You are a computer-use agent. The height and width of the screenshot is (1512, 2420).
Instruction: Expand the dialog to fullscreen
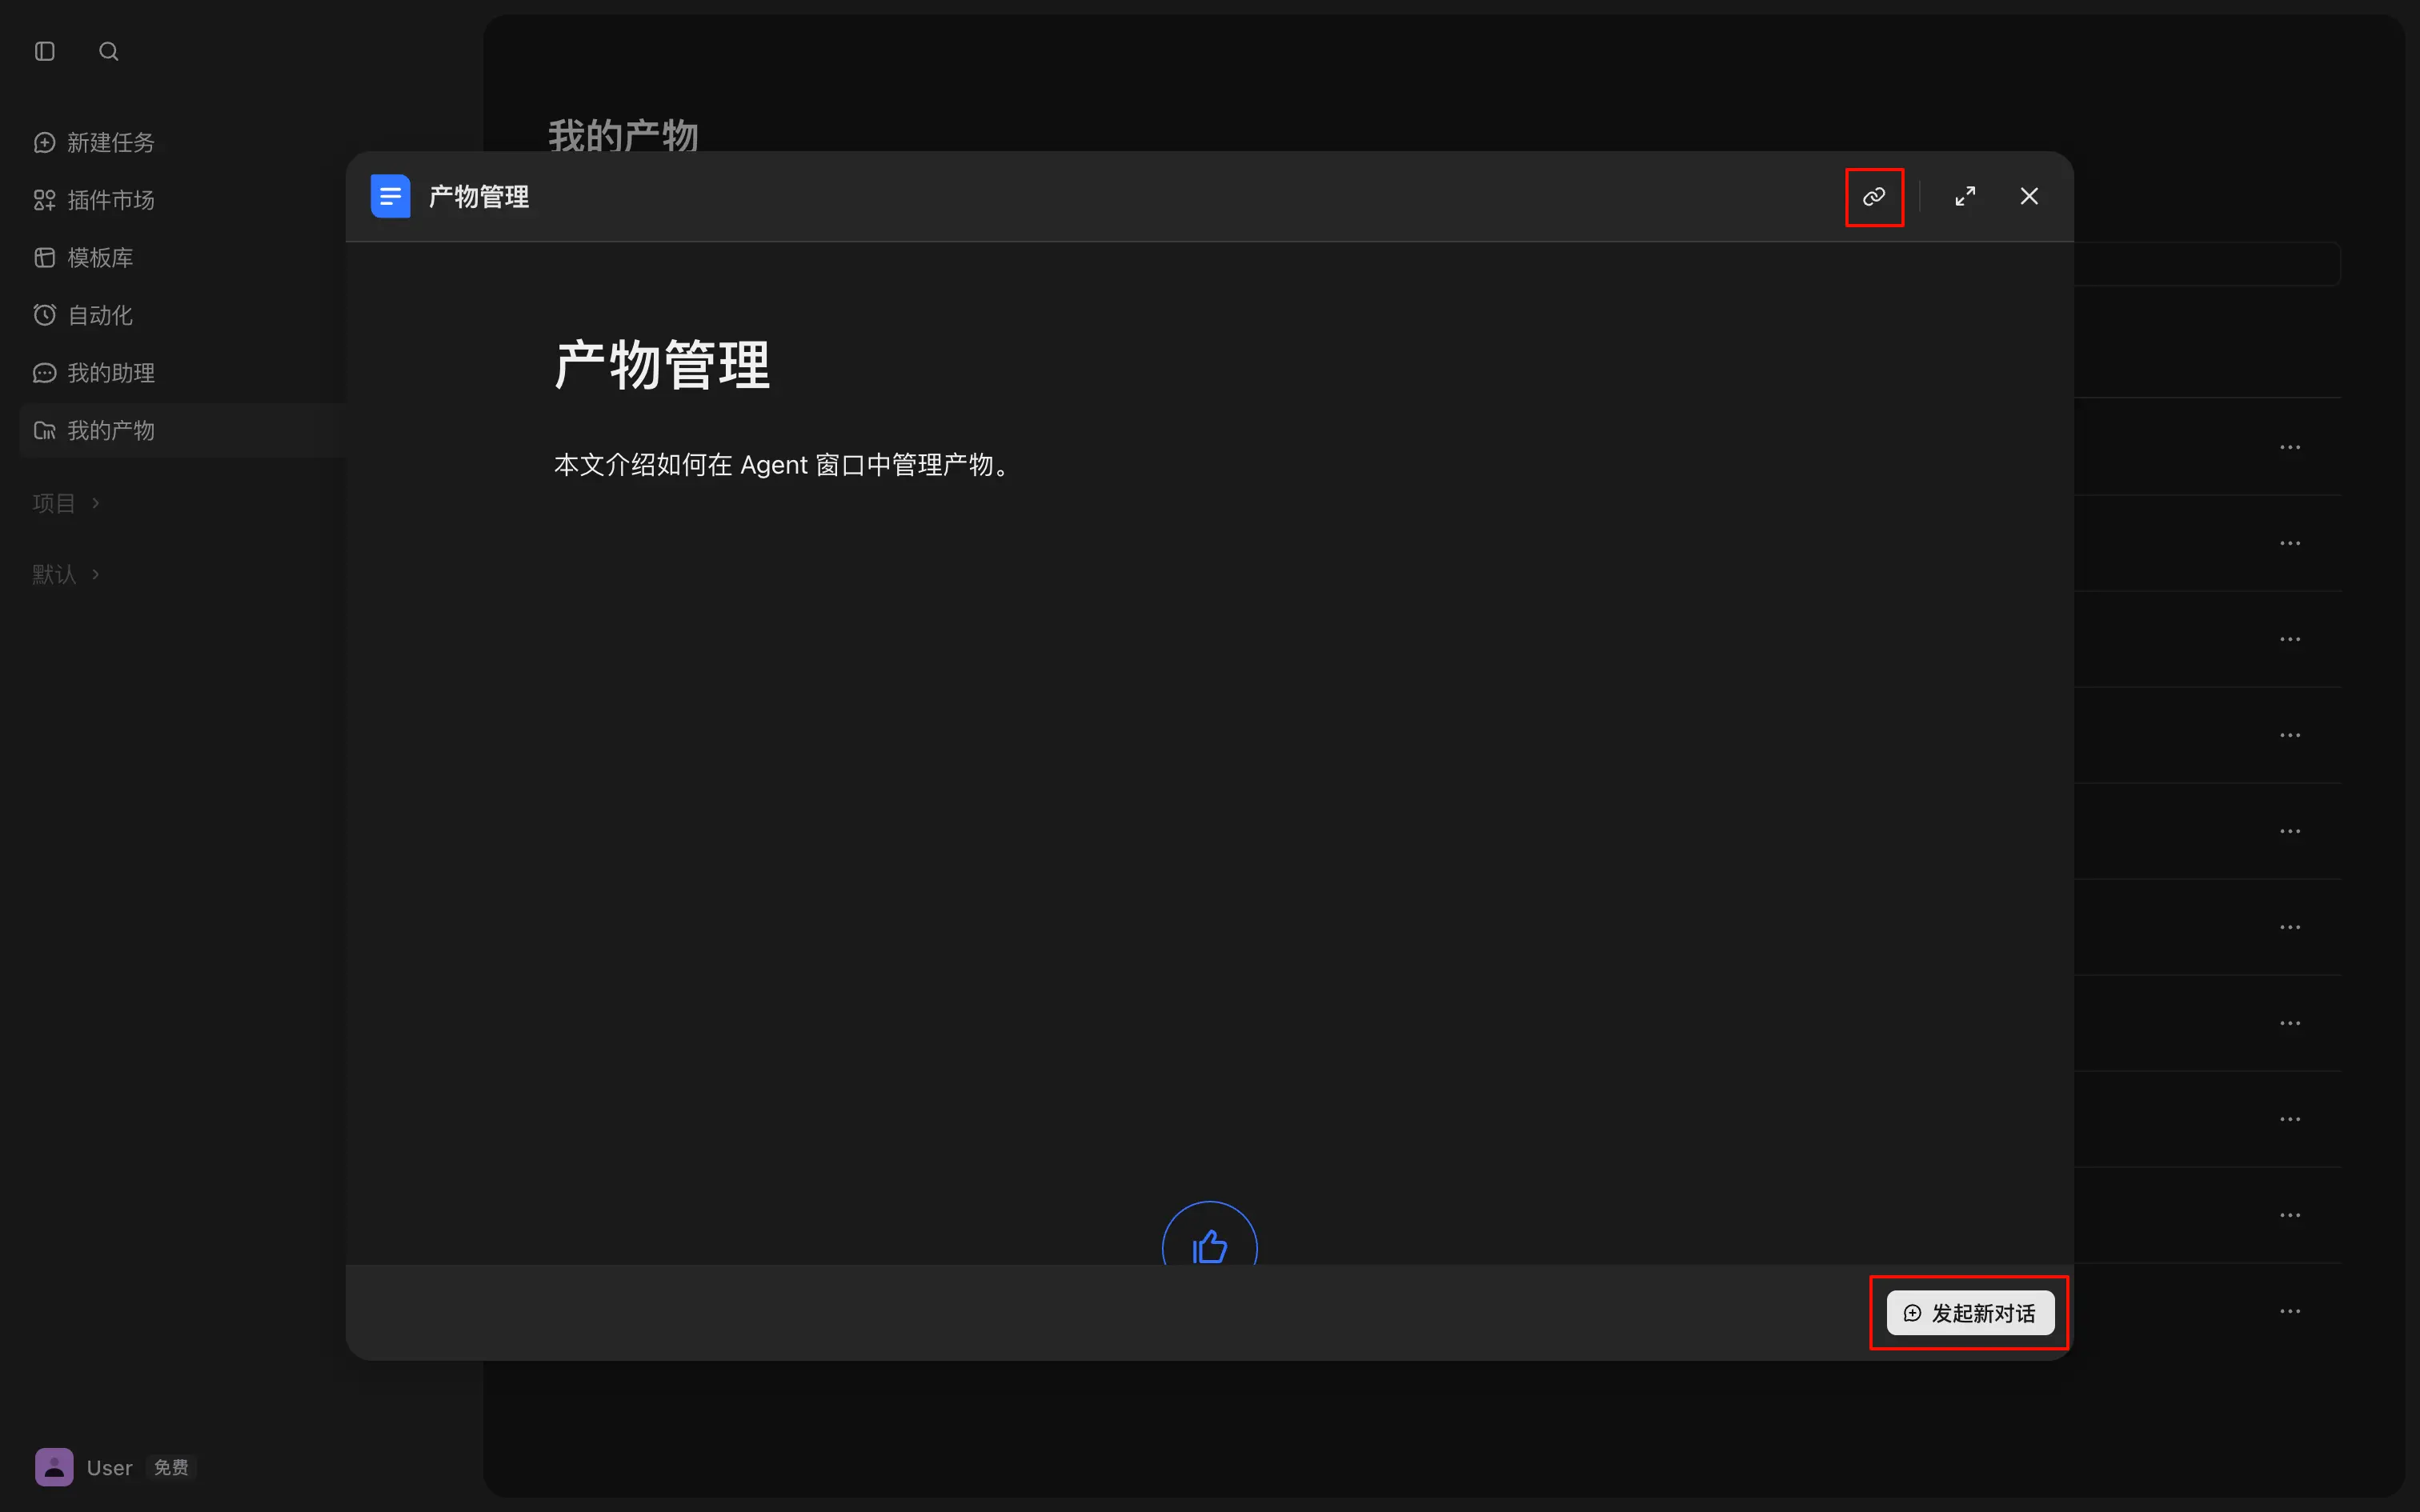(x=1965, y=197)
